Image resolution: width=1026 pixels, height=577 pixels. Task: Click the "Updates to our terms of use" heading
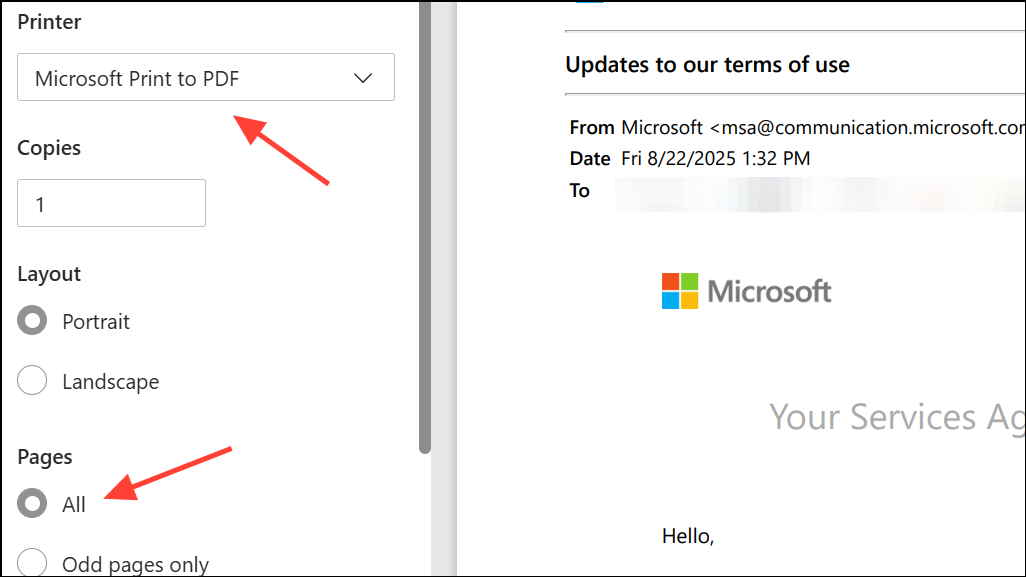pyautogui.click(x=707, y=65)
